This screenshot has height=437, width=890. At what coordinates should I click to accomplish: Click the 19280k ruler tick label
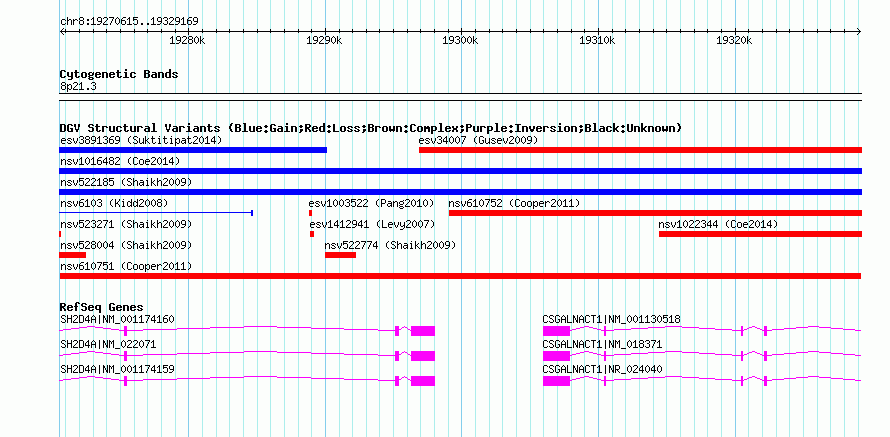pos(187,41)
